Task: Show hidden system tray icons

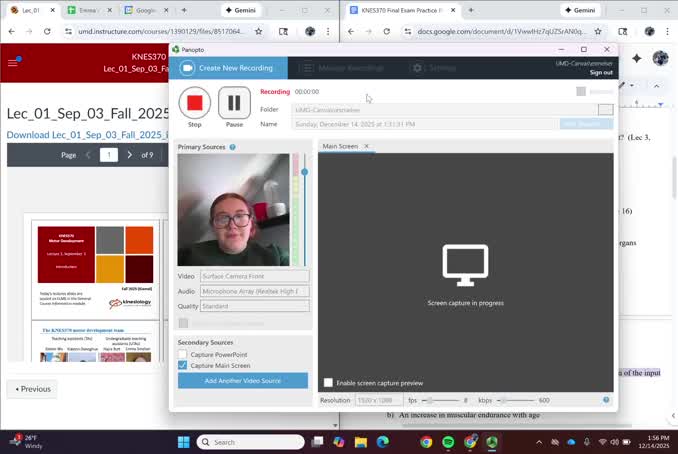Action: coord(539,442)
